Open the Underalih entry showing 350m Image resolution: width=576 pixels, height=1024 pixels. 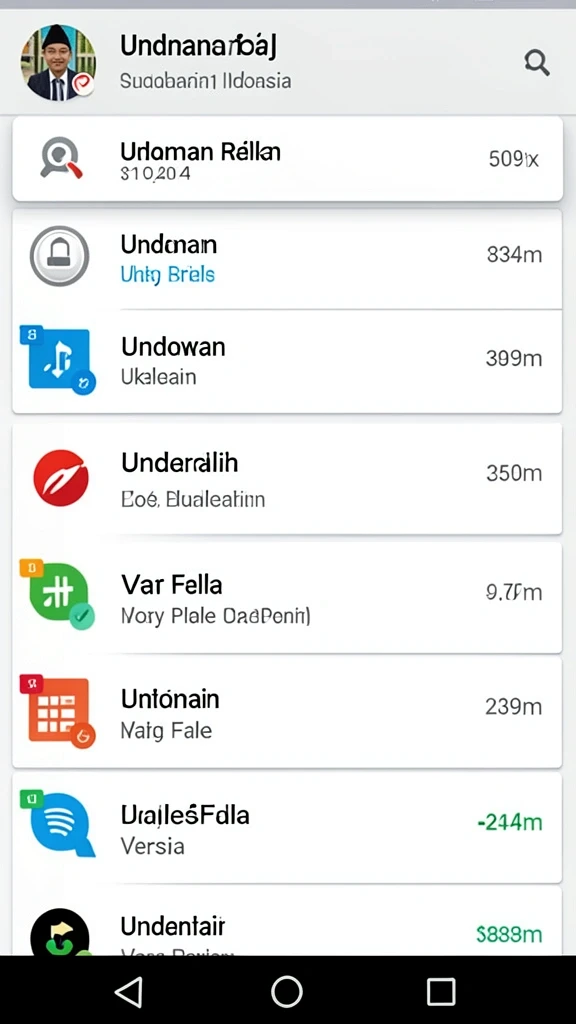click(287, 479)
